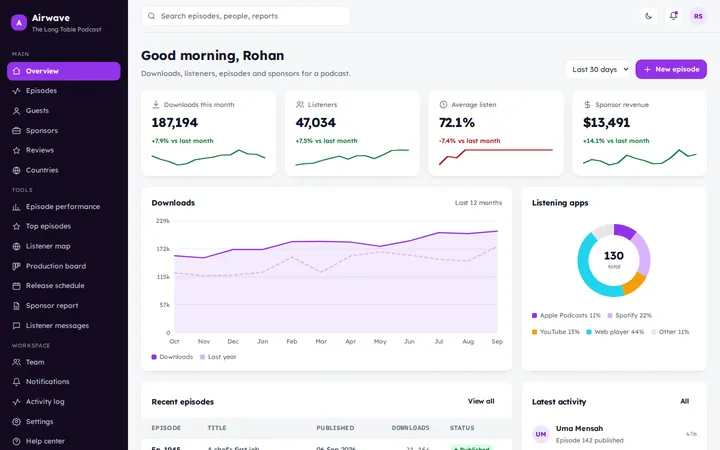The image size is (720, 450).
Task: Click the YouTube 13% legend entry
Action: click(556, 332)
